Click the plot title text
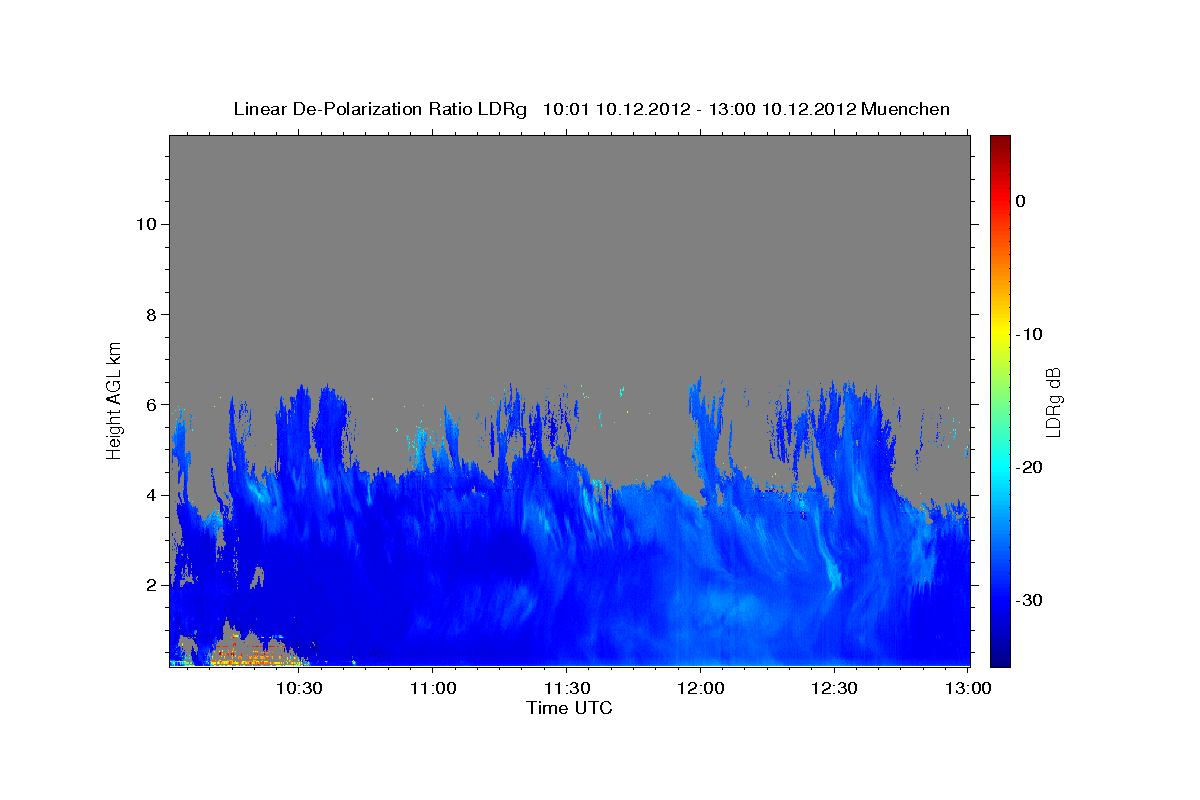The height and width of the screenshot is (800, 1200). click(591, 109)
